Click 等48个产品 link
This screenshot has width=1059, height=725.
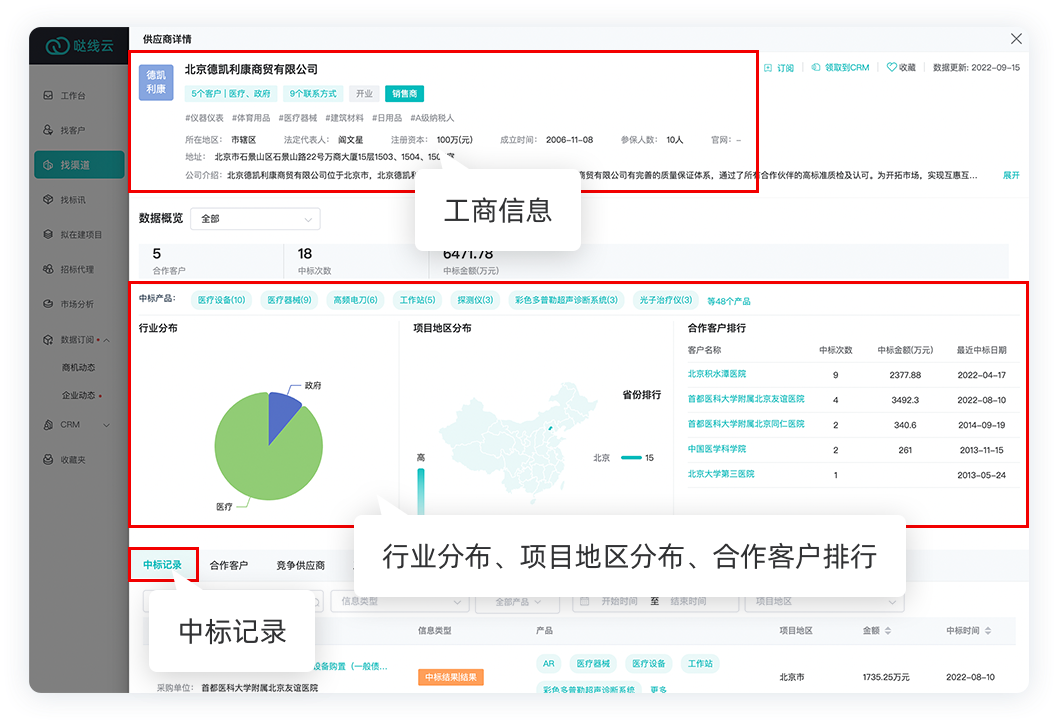tap(729, 301)
